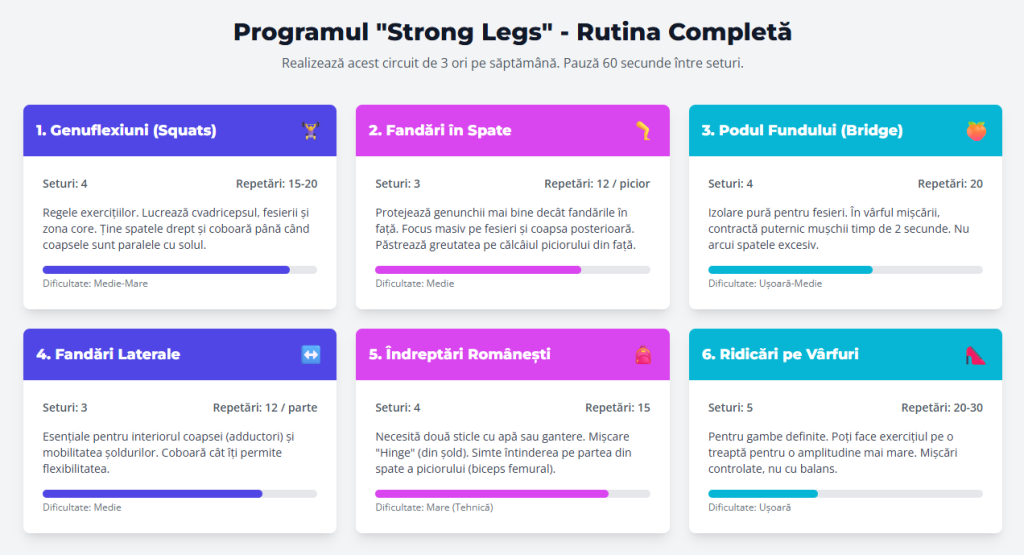This screenshot has width=1024, height=555.
Task: Select the "1. Genuflexiuni (Squats)" card header
Action: (126, 131)
